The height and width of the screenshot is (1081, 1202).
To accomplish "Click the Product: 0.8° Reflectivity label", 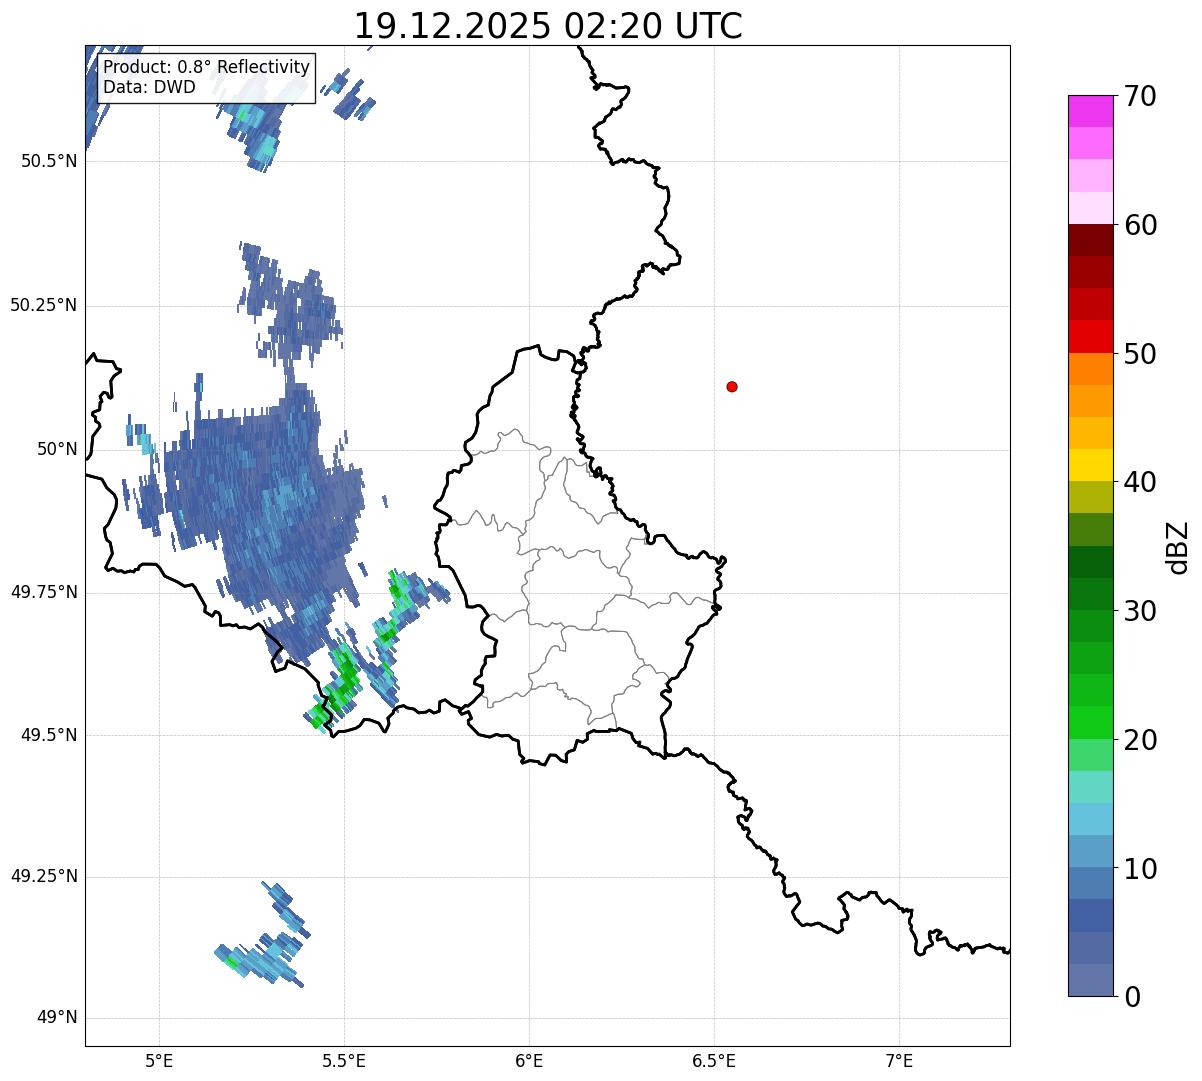I will pyautogui.click(x=207, y=67).
